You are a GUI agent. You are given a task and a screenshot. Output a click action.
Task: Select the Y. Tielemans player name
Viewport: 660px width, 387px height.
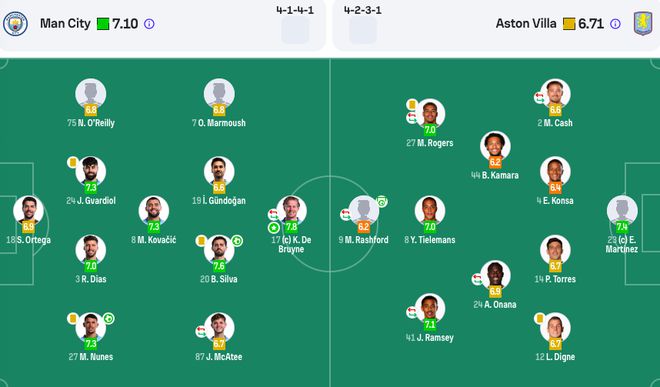[429, 240]
